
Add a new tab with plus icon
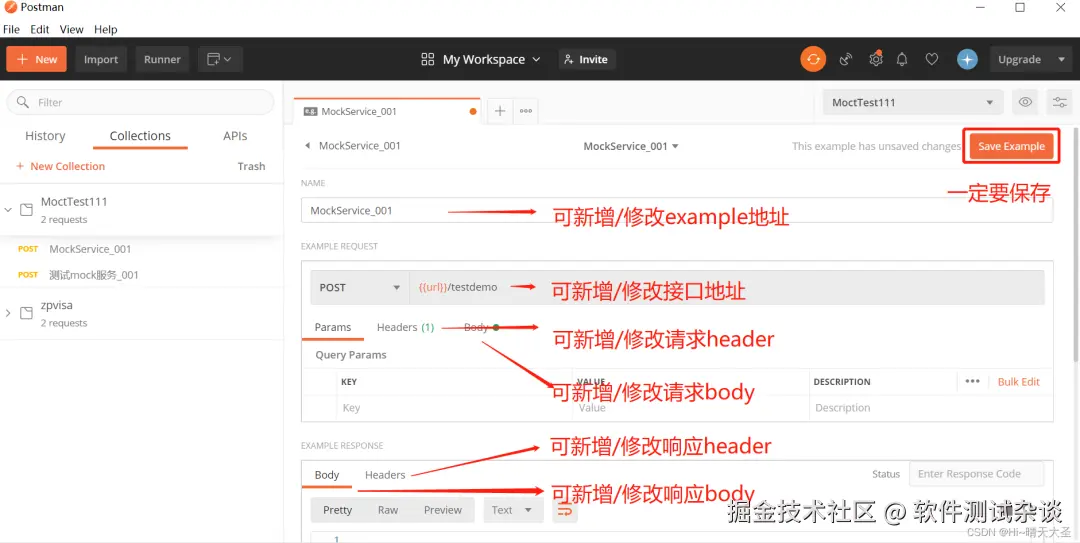click(x=499, y=111)
